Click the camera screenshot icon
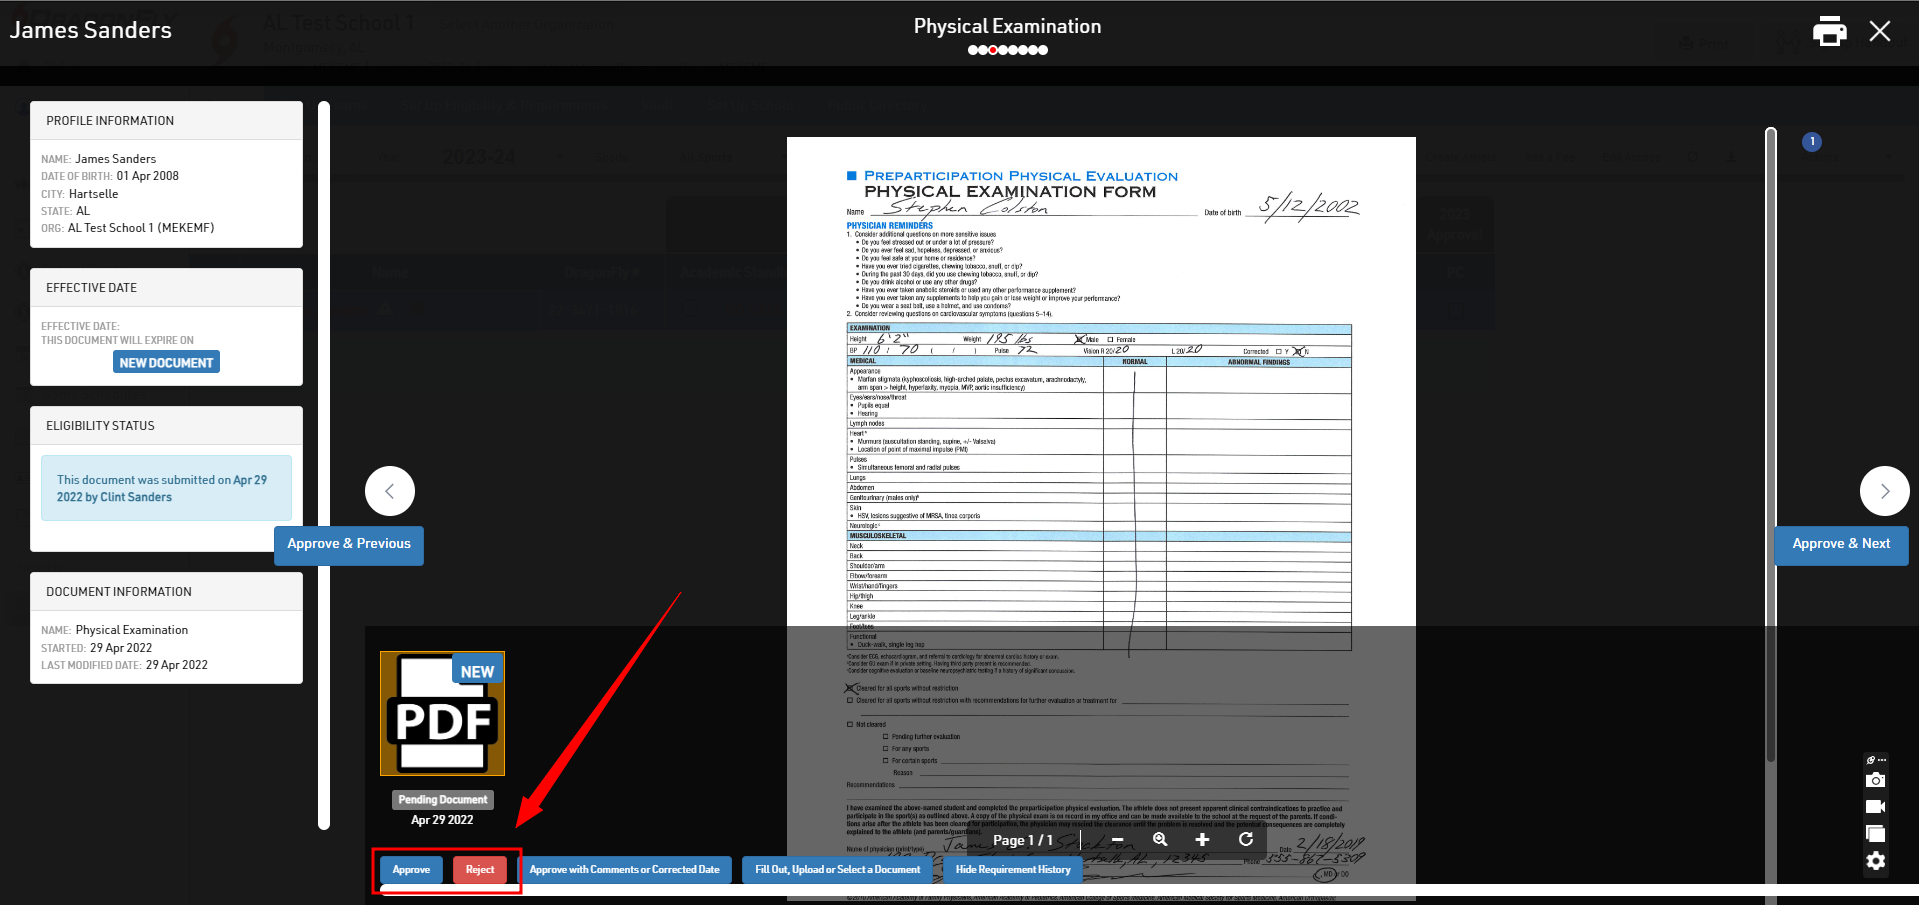The image size is (1919, 905). [1875, 780]
